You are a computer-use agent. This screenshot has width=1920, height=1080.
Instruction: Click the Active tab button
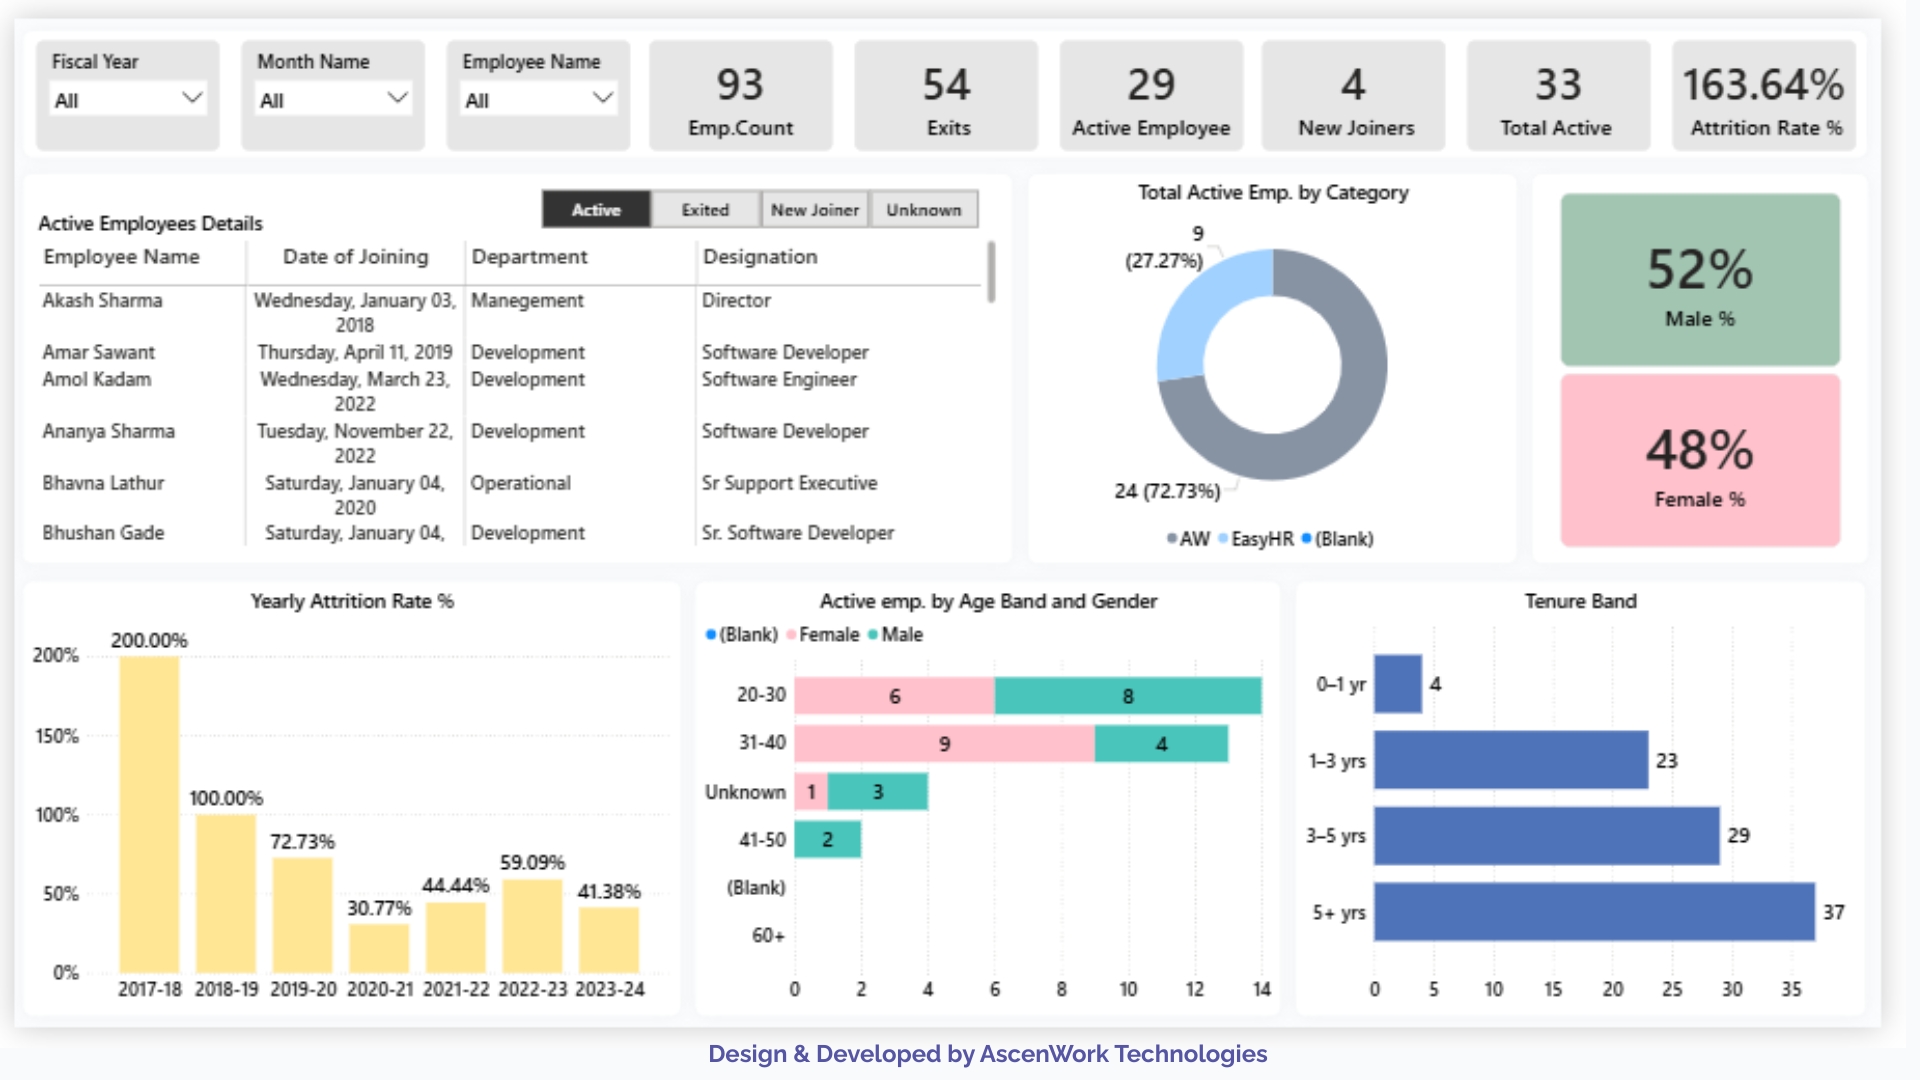tap(596, 210)
